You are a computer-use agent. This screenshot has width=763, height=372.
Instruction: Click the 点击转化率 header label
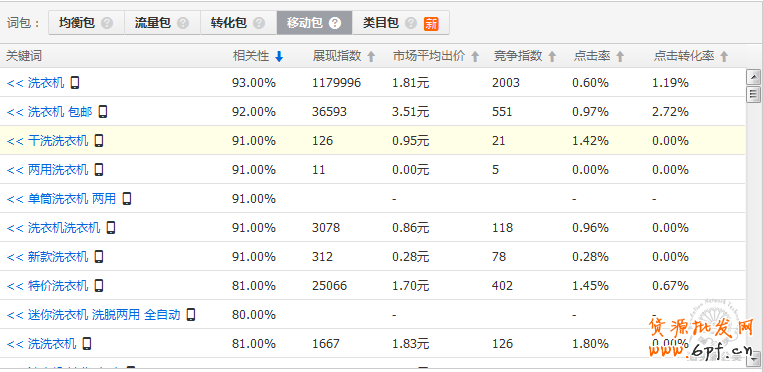tap(684, 56)
